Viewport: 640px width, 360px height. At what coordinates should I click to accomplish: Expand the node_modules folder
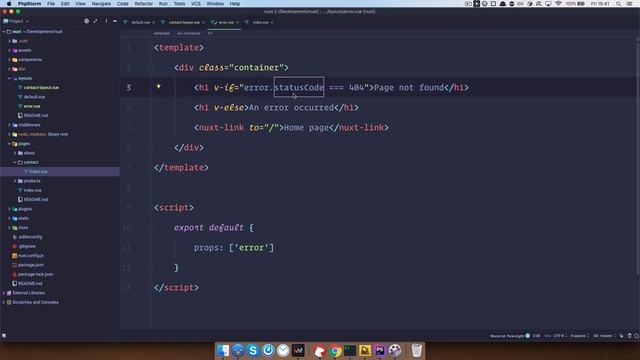(x=9, y=134)
